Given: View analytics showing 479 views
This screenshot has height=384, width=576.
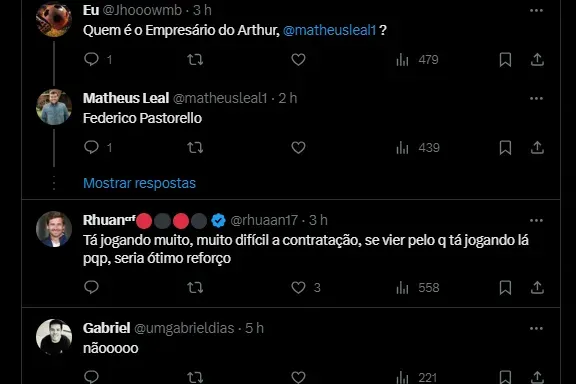Looking at the screenshot, I should [417, 60].
